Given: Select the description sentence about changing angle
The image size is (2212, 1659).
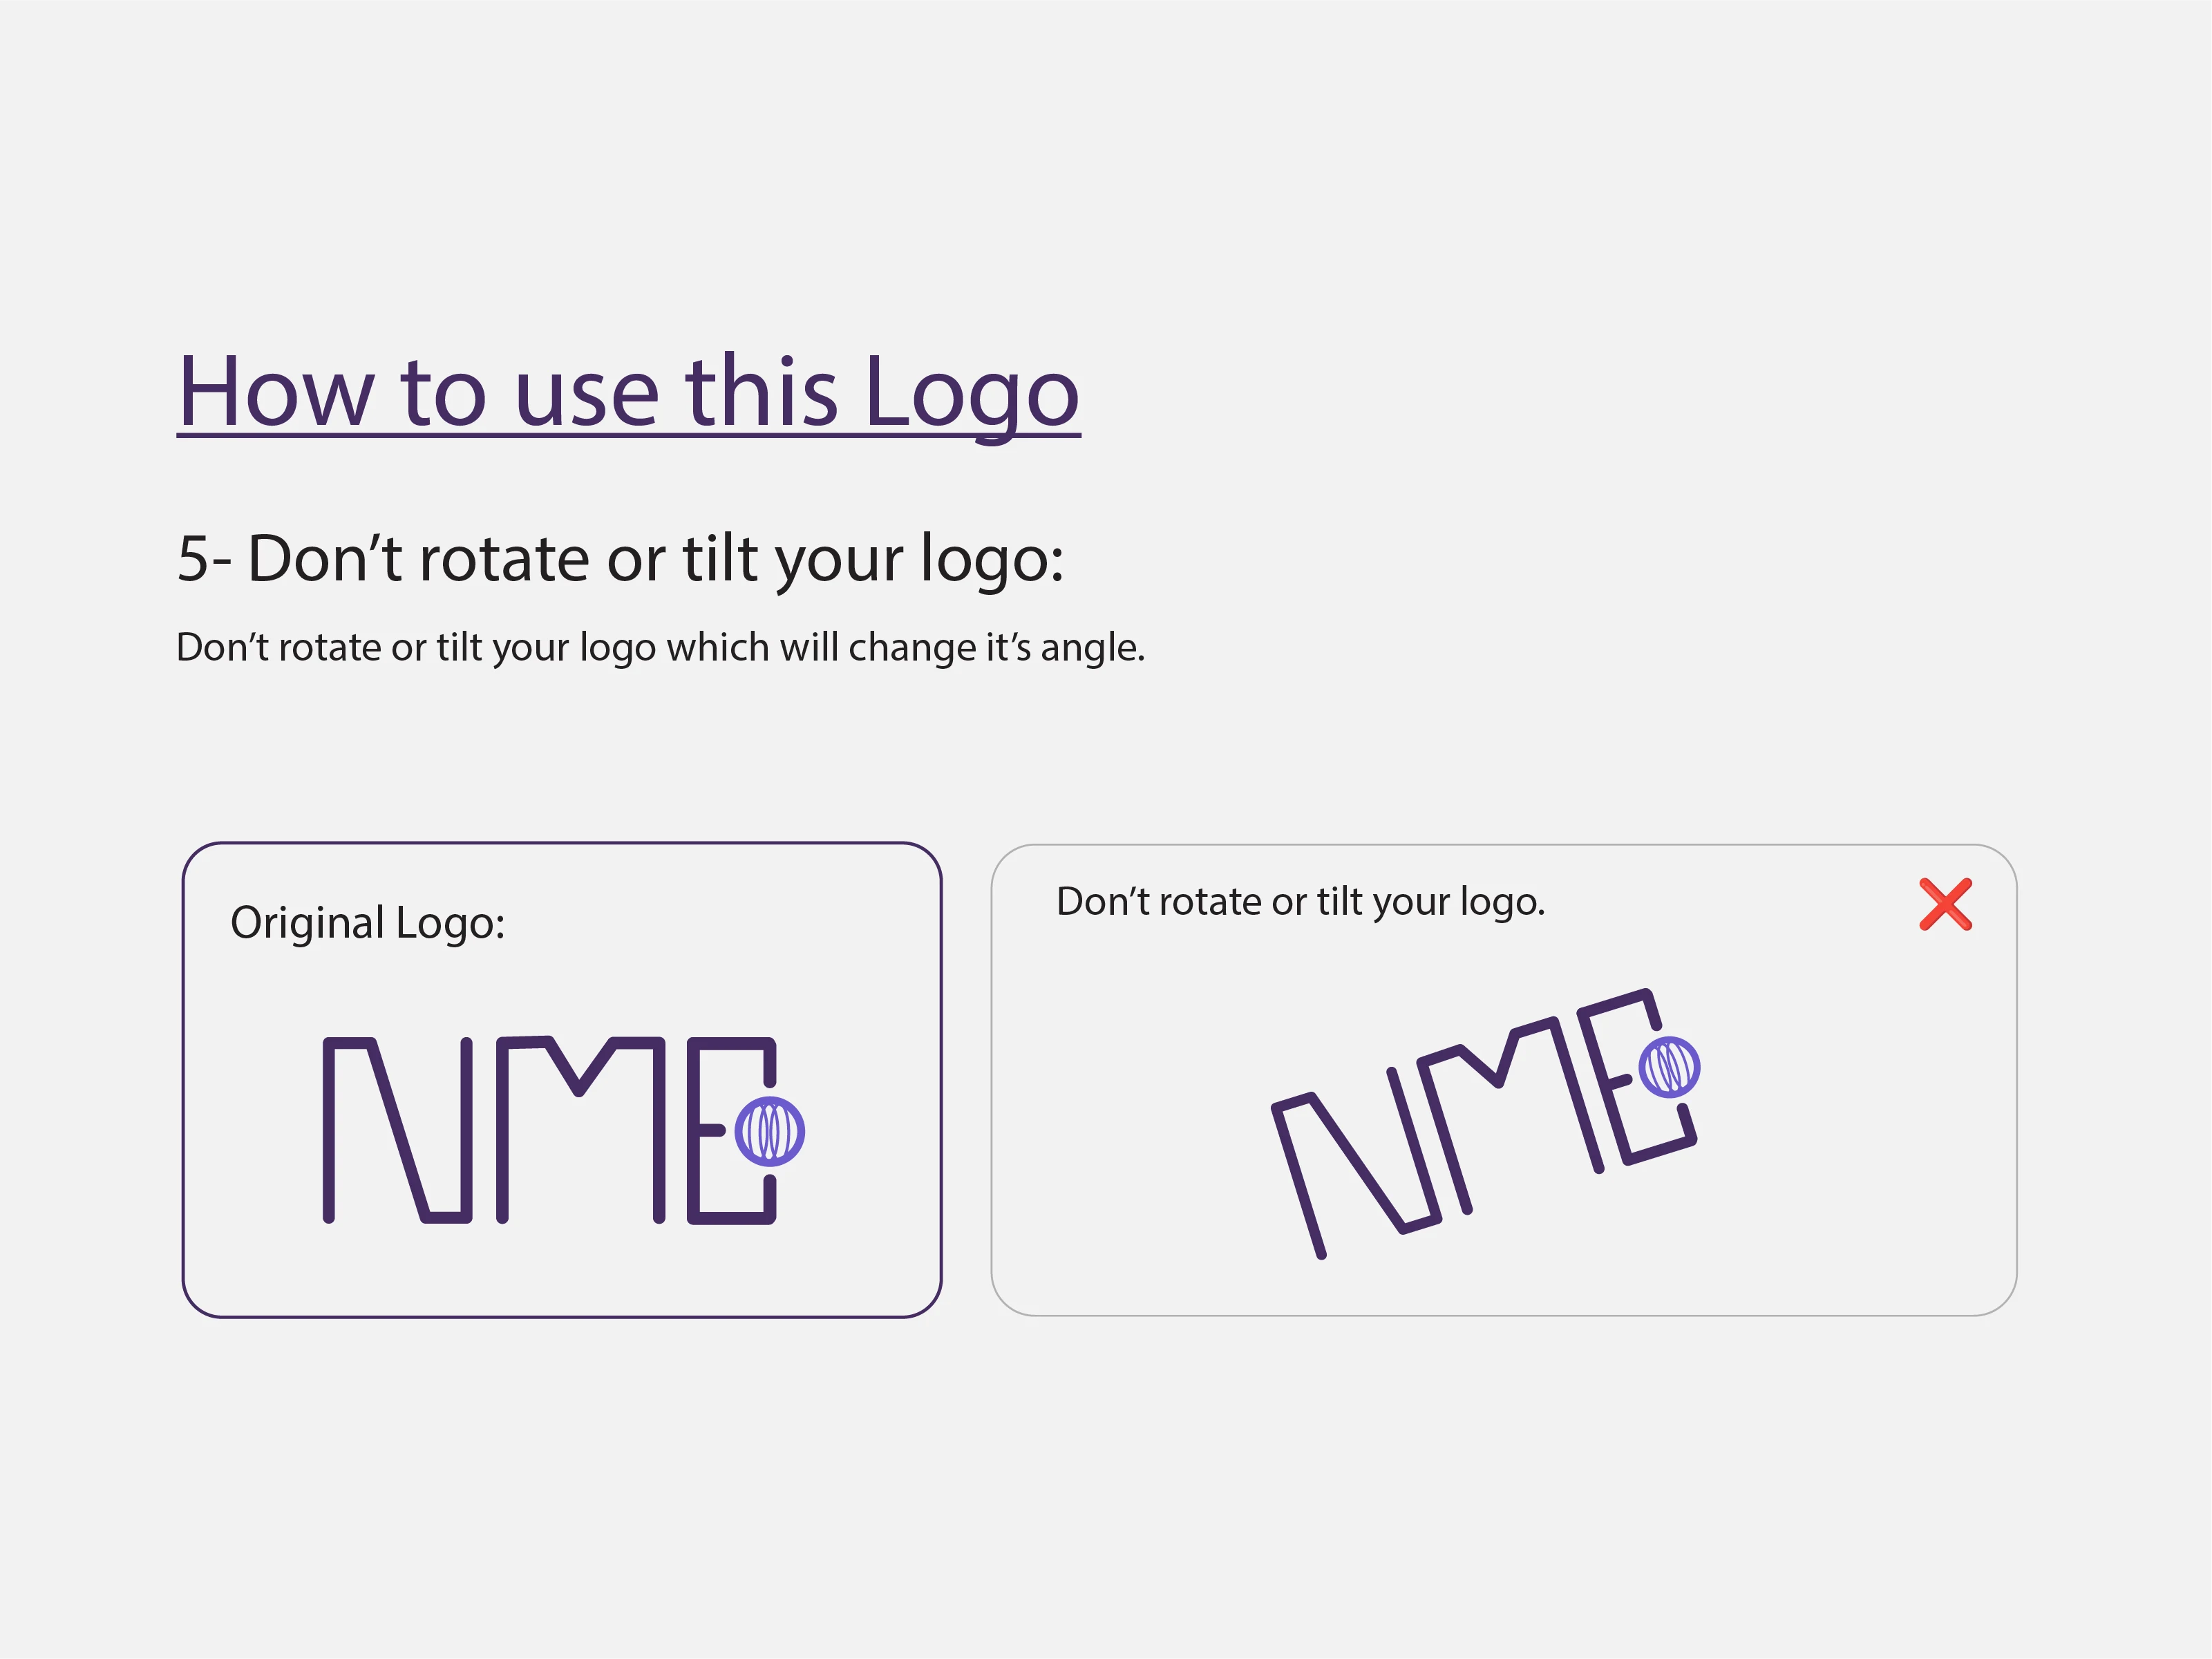Looking at the screenshot, I should tap(660, 647).
